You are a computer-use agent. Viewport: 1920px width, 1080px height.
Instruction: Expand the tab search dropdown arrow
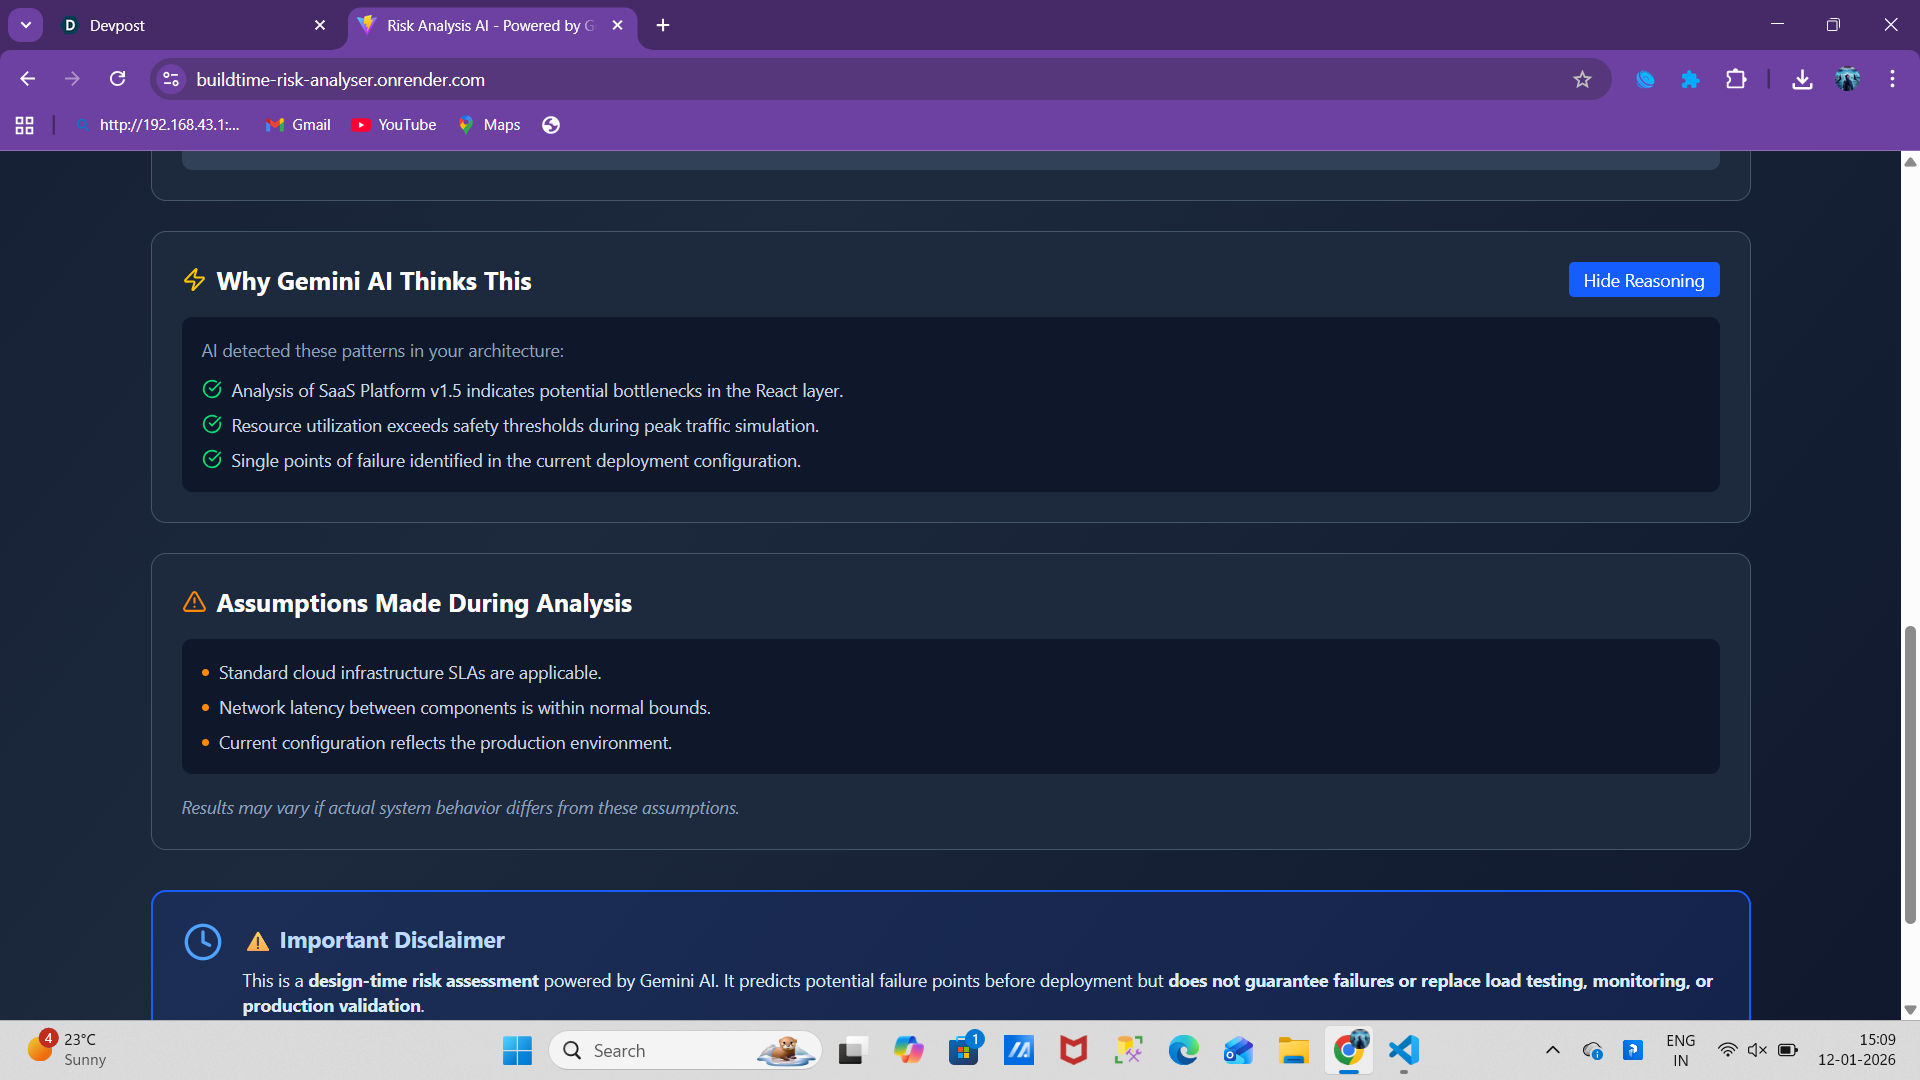[26, 25]
